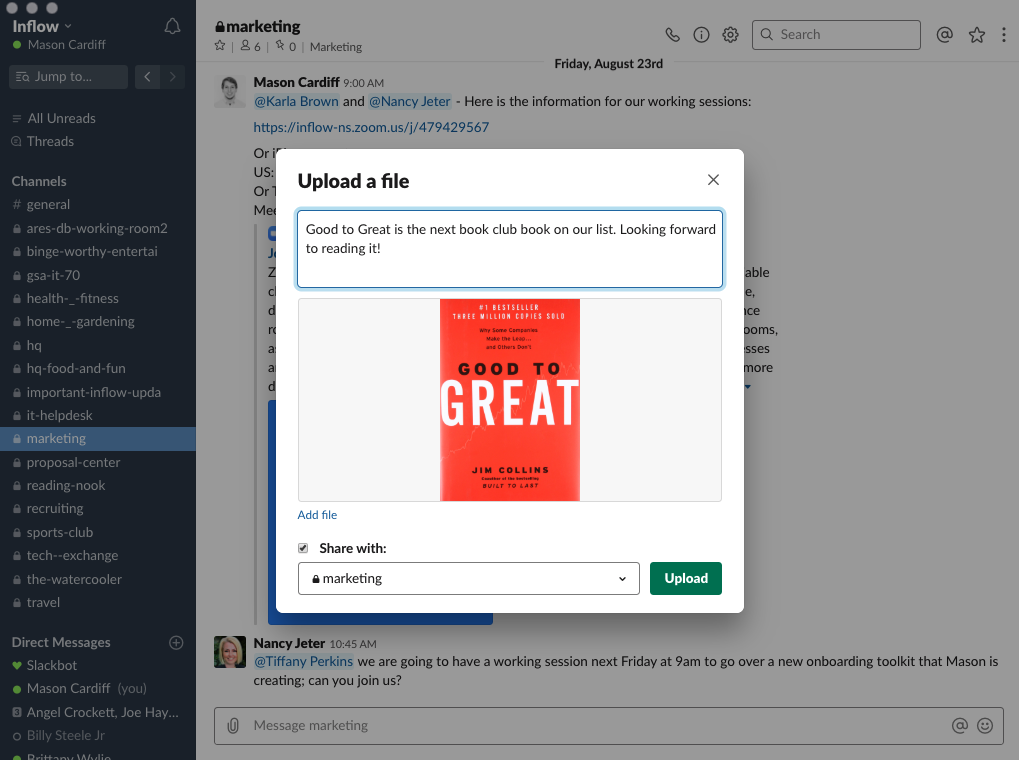
Task: Click the @Nancy Jeter mention
Action: (410, 101)
